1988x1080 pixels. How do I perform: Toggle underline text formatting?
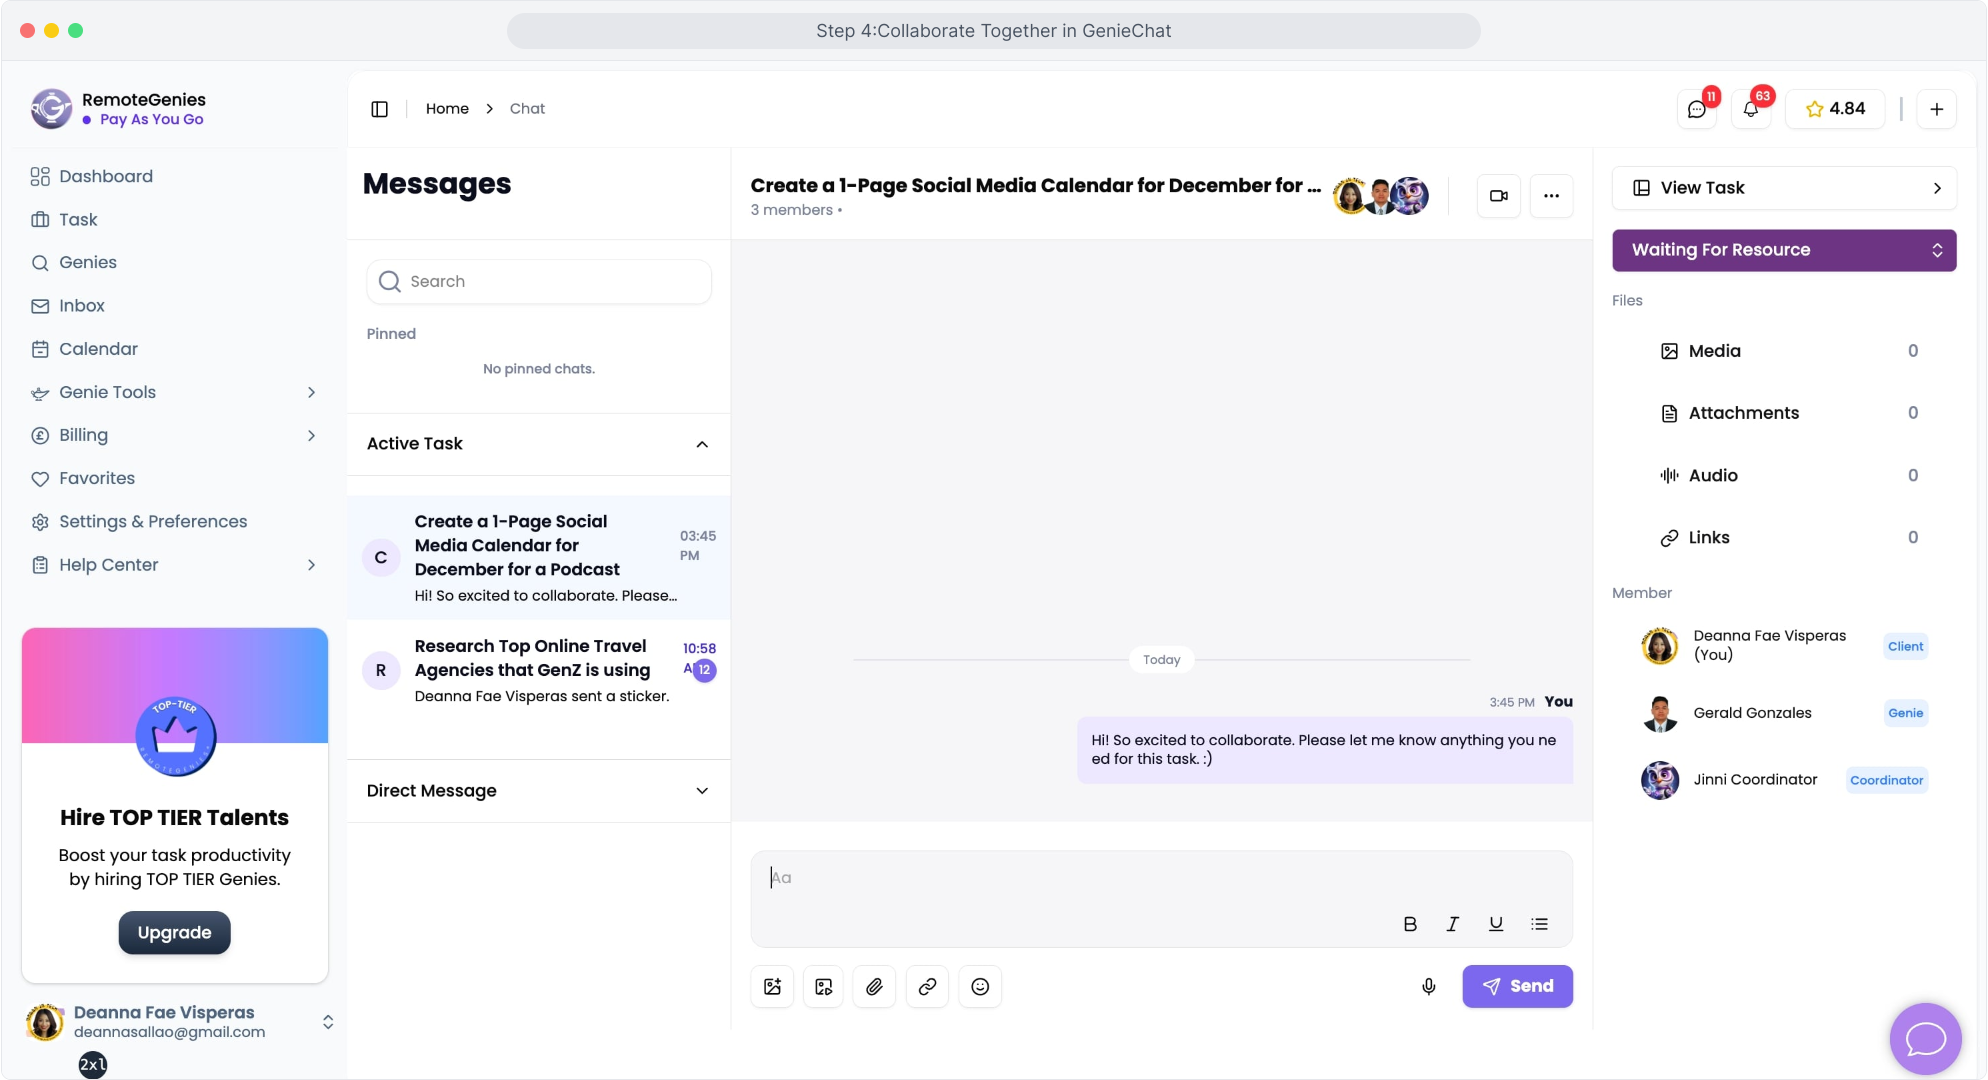[1495, 924]
